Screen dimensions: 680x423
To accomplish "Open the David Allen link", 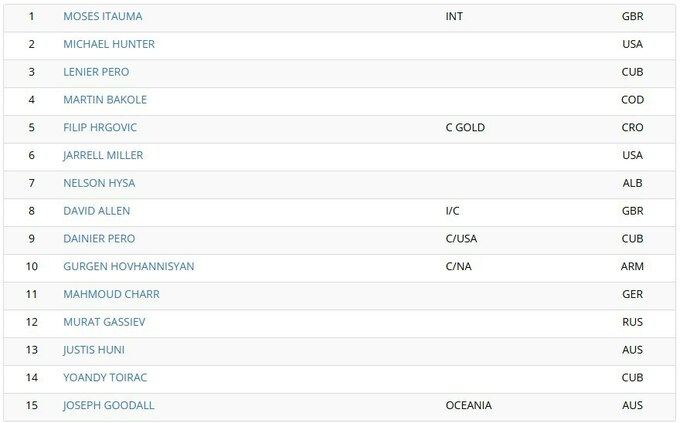I will click(97, 211).
